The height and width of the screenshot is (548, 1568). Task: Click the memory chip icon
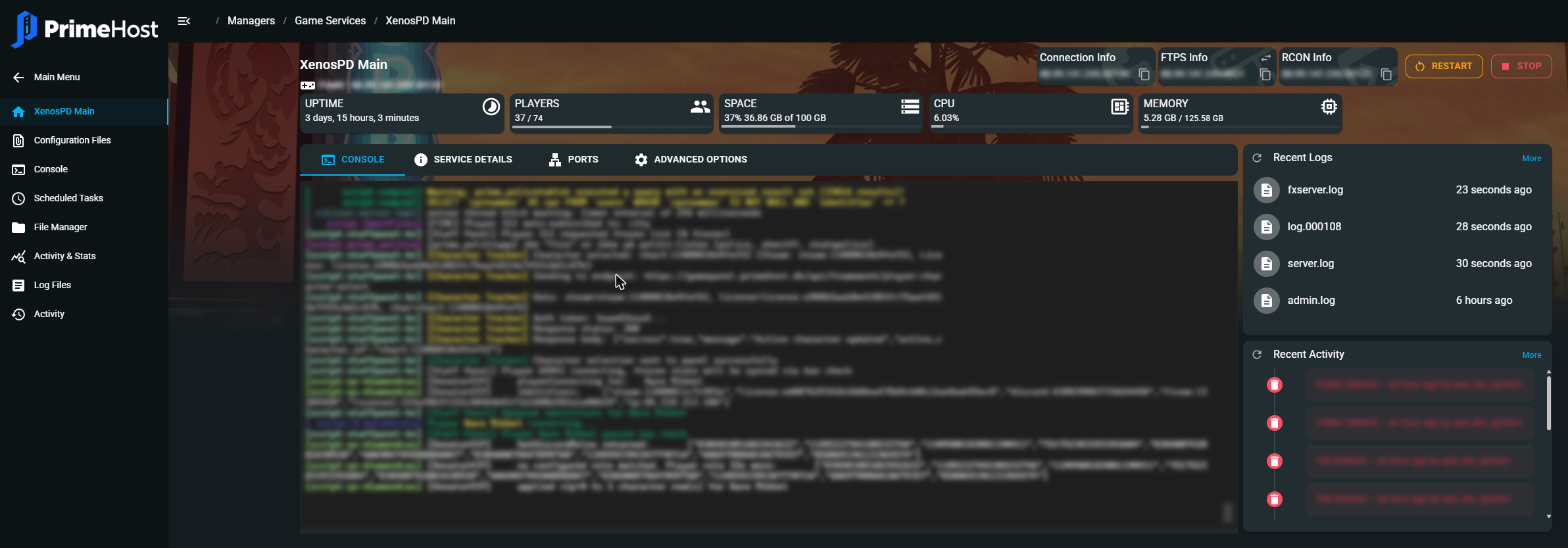point(1329,106)
